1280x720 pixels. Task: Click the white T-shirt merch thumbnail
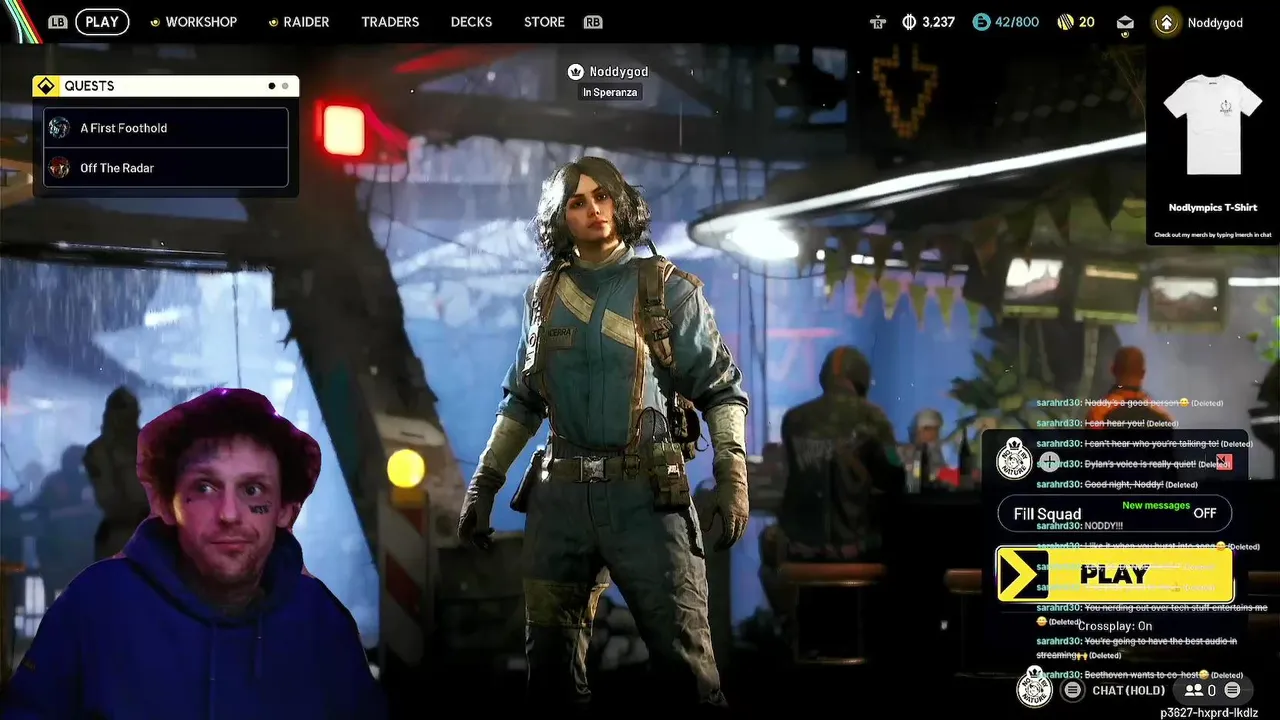point(1213,123)
